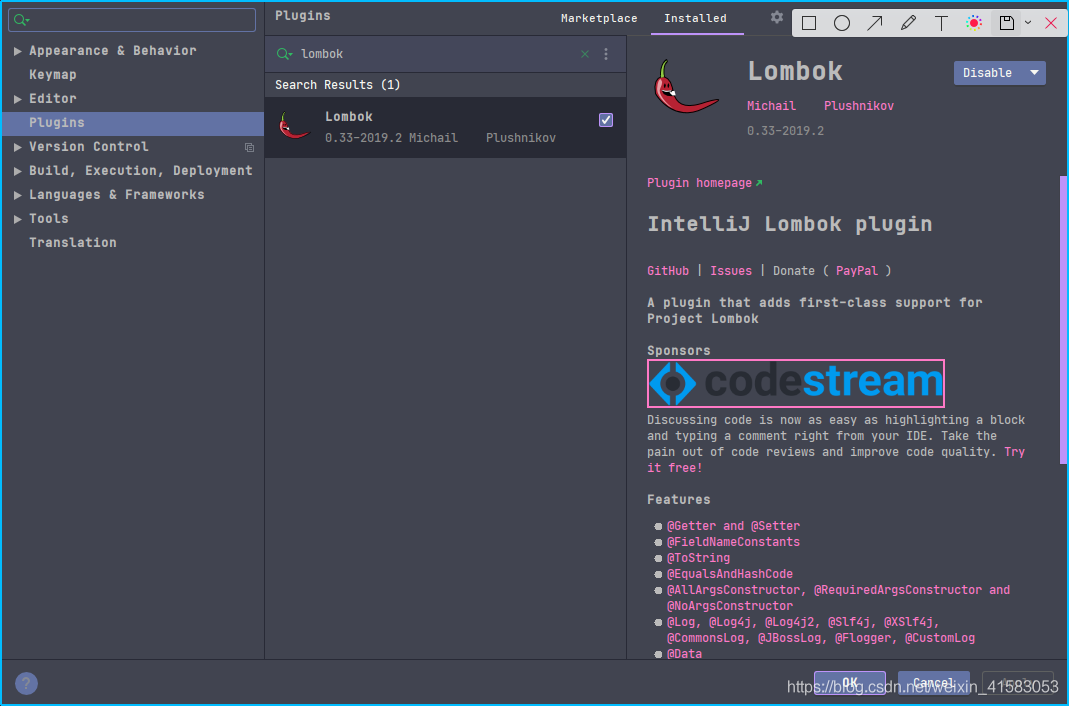Select the arrow annotation tool
The width and height of the screenshot is (1069, 706).
point(875,23)
